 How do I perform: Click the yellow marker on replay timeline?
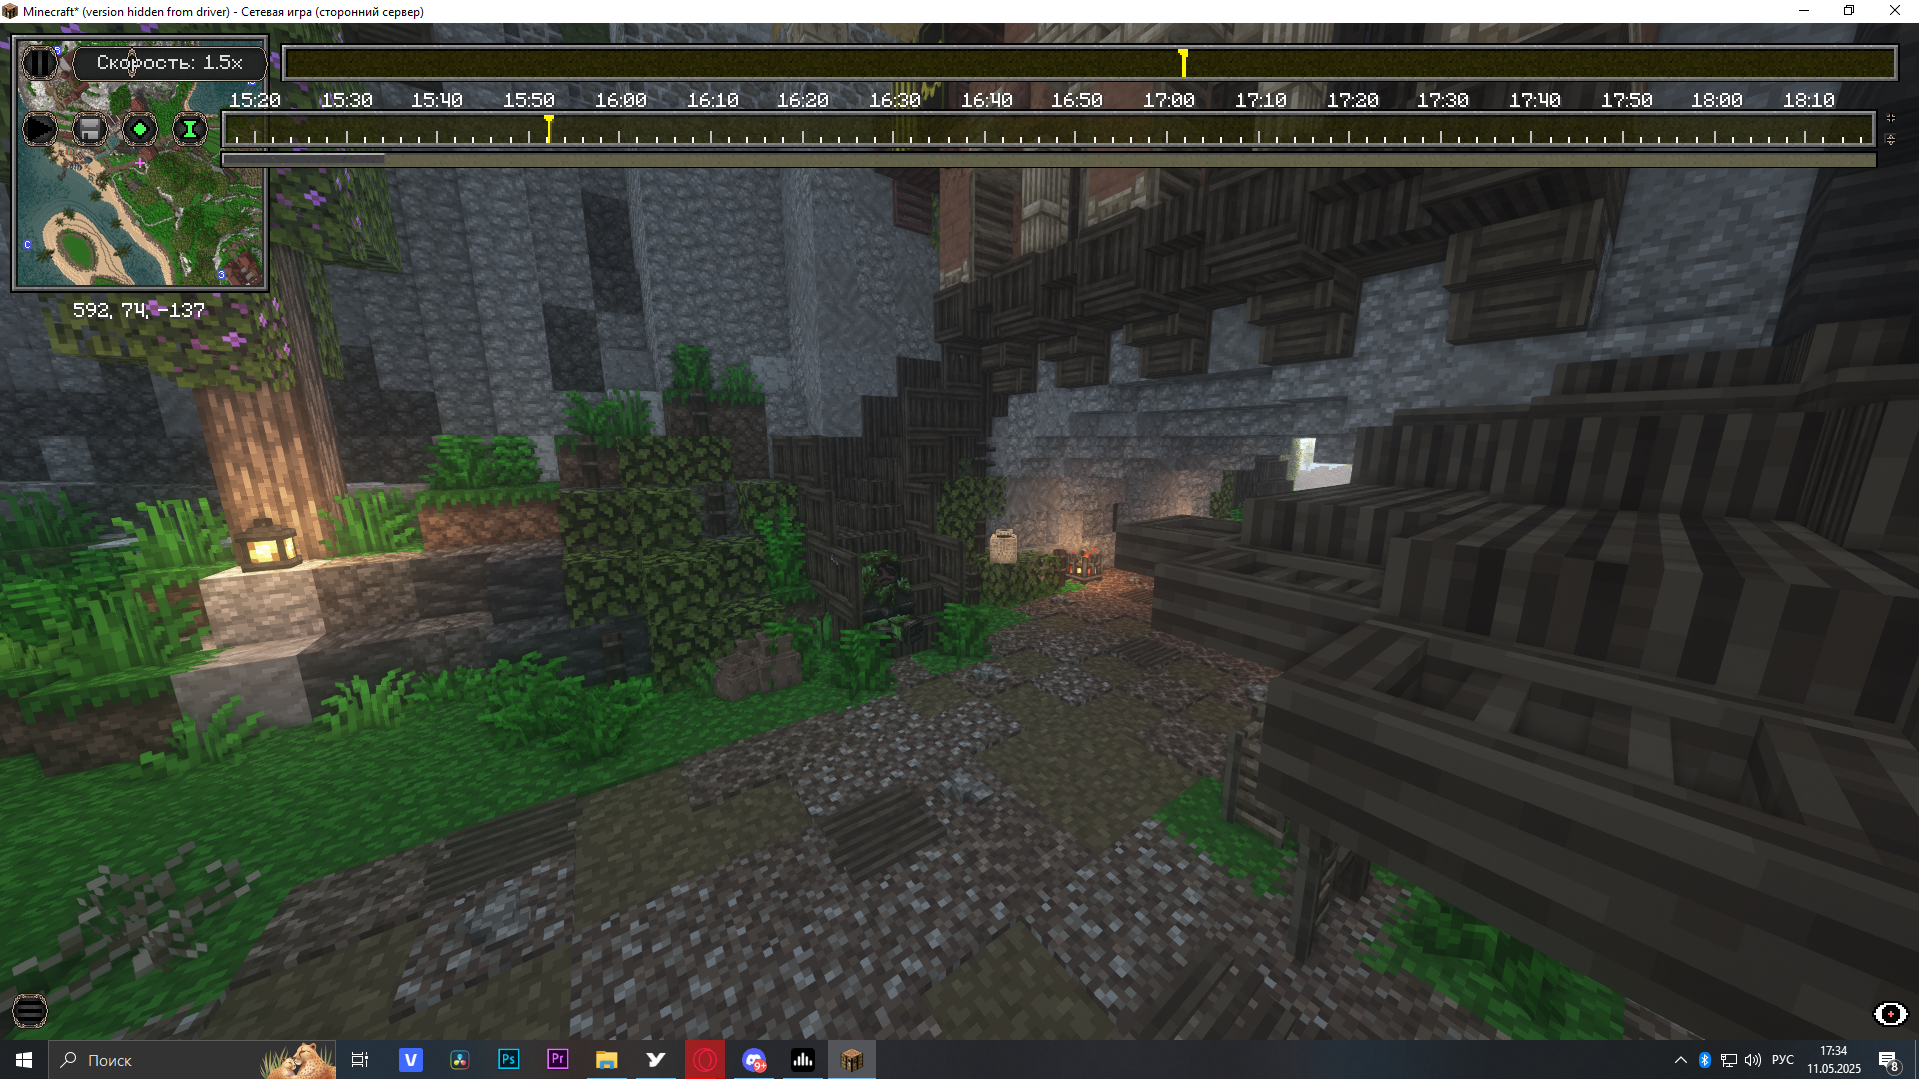(x=1183, y=63)
